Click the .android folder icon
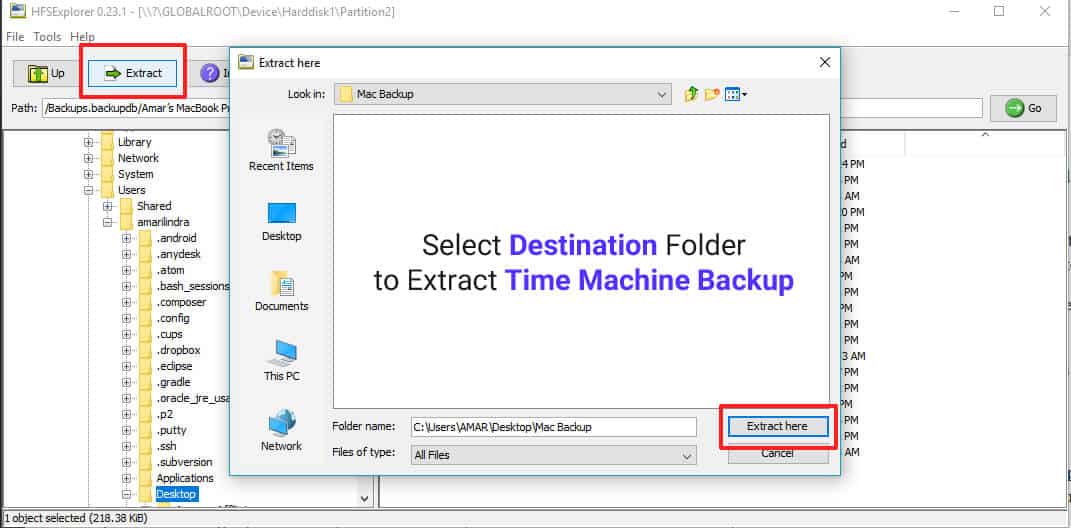1071x528 pixels. pos(145,238)
